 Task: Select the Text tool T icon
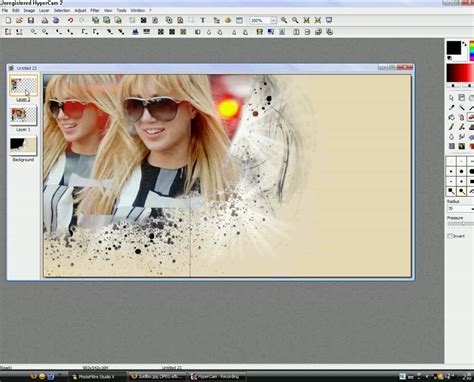click(x=202, y=20)
